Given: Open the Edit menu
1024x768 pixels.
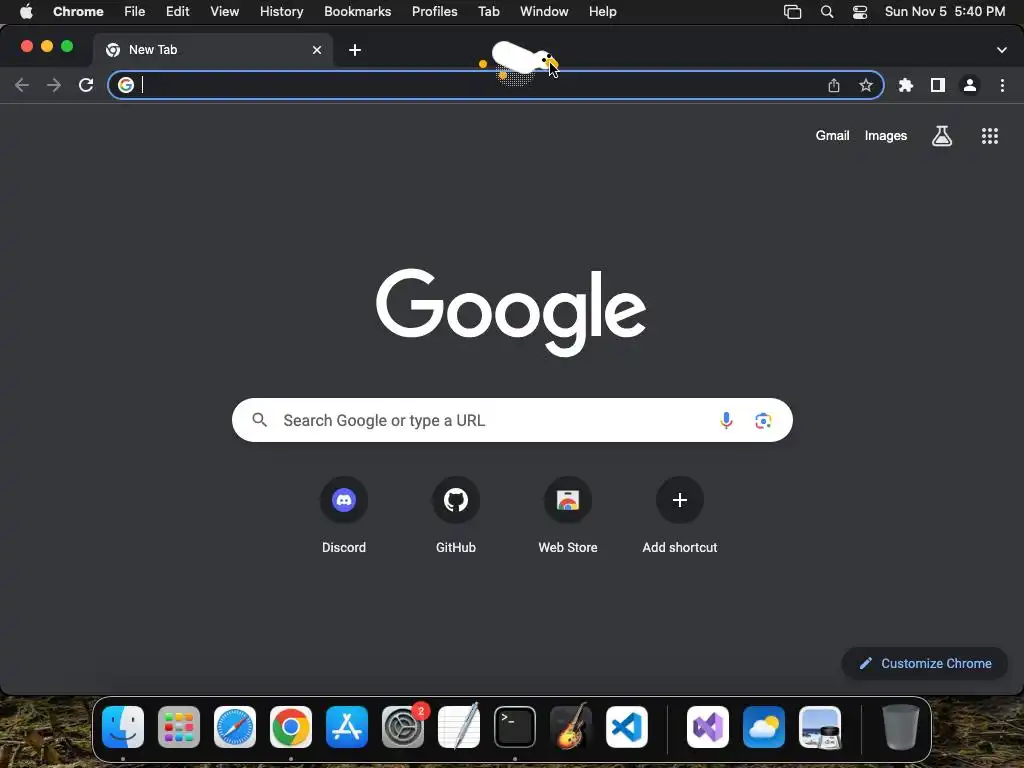Looking at the screenshot, I should (x=178, y=12).
